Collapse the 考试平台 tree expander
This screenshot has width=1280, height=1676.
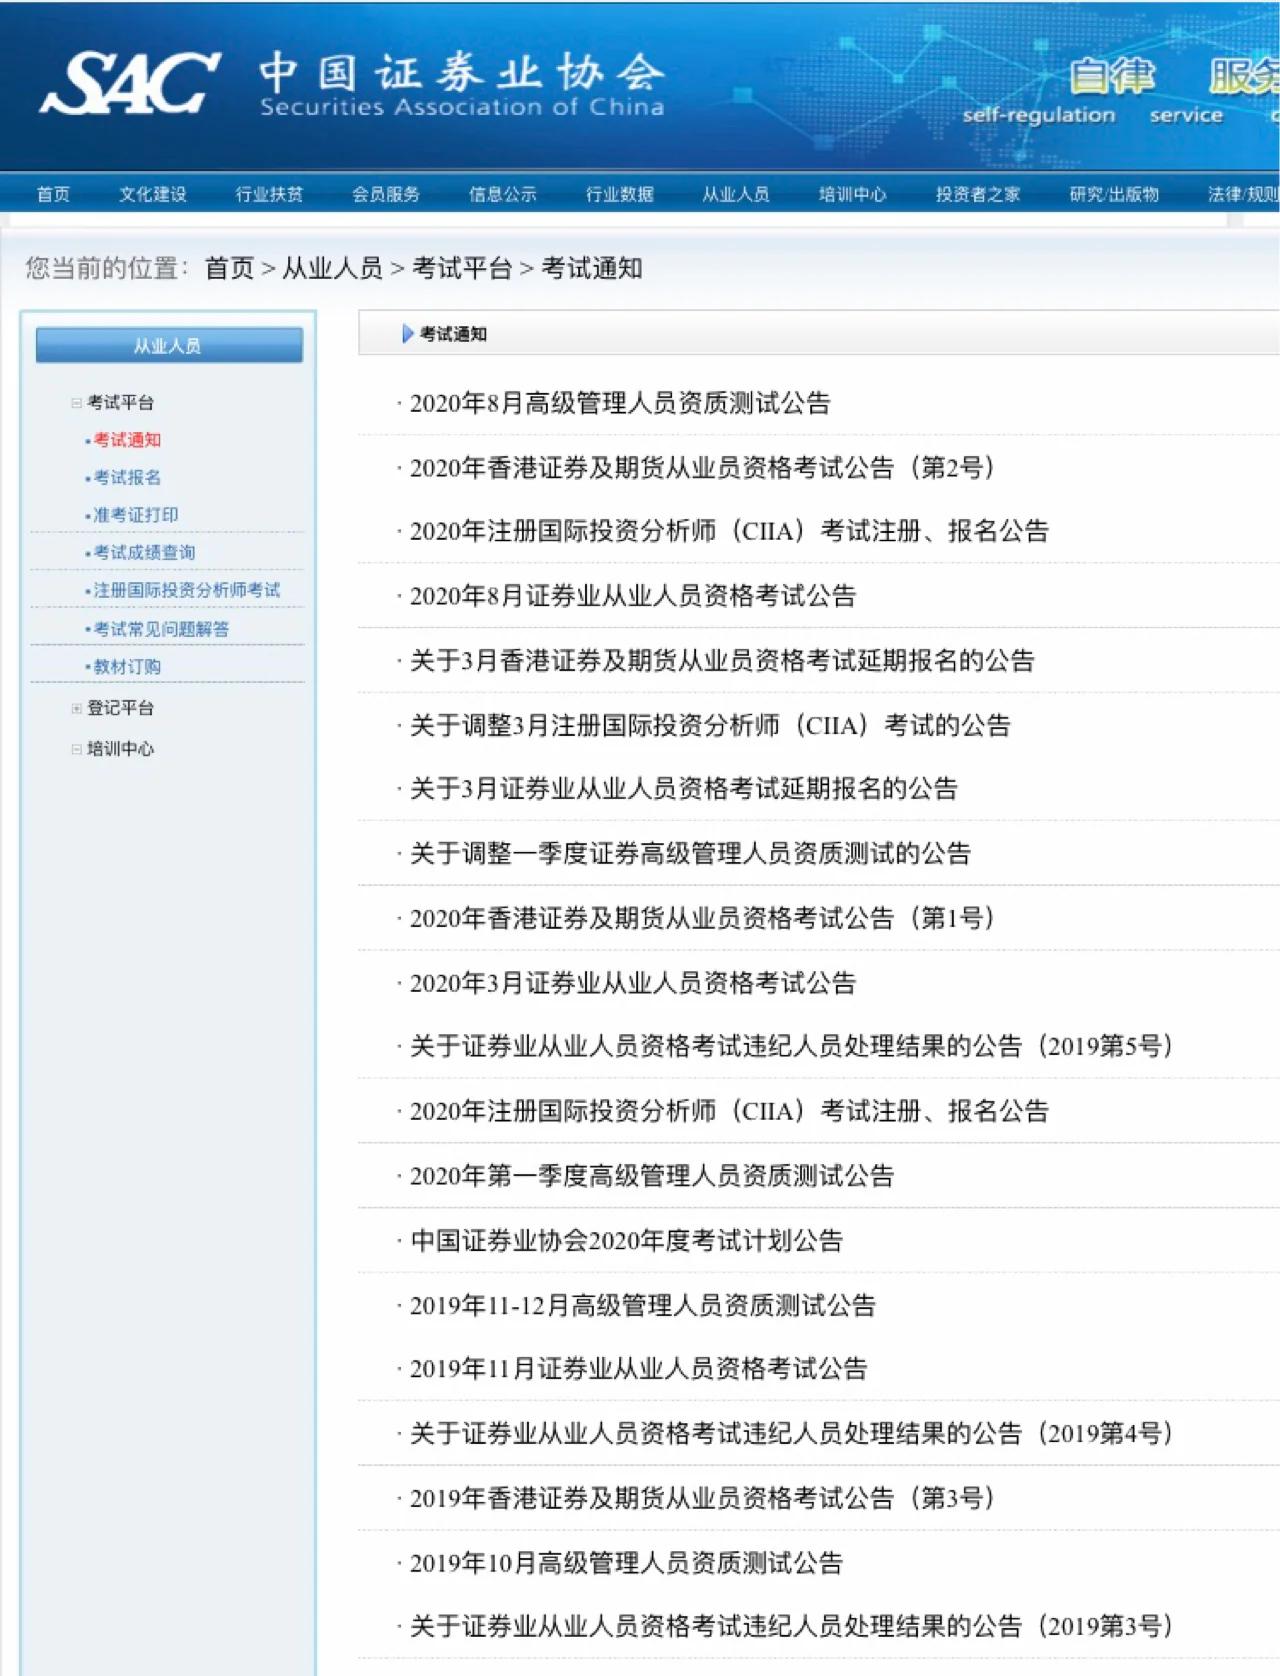coord(76,403)
